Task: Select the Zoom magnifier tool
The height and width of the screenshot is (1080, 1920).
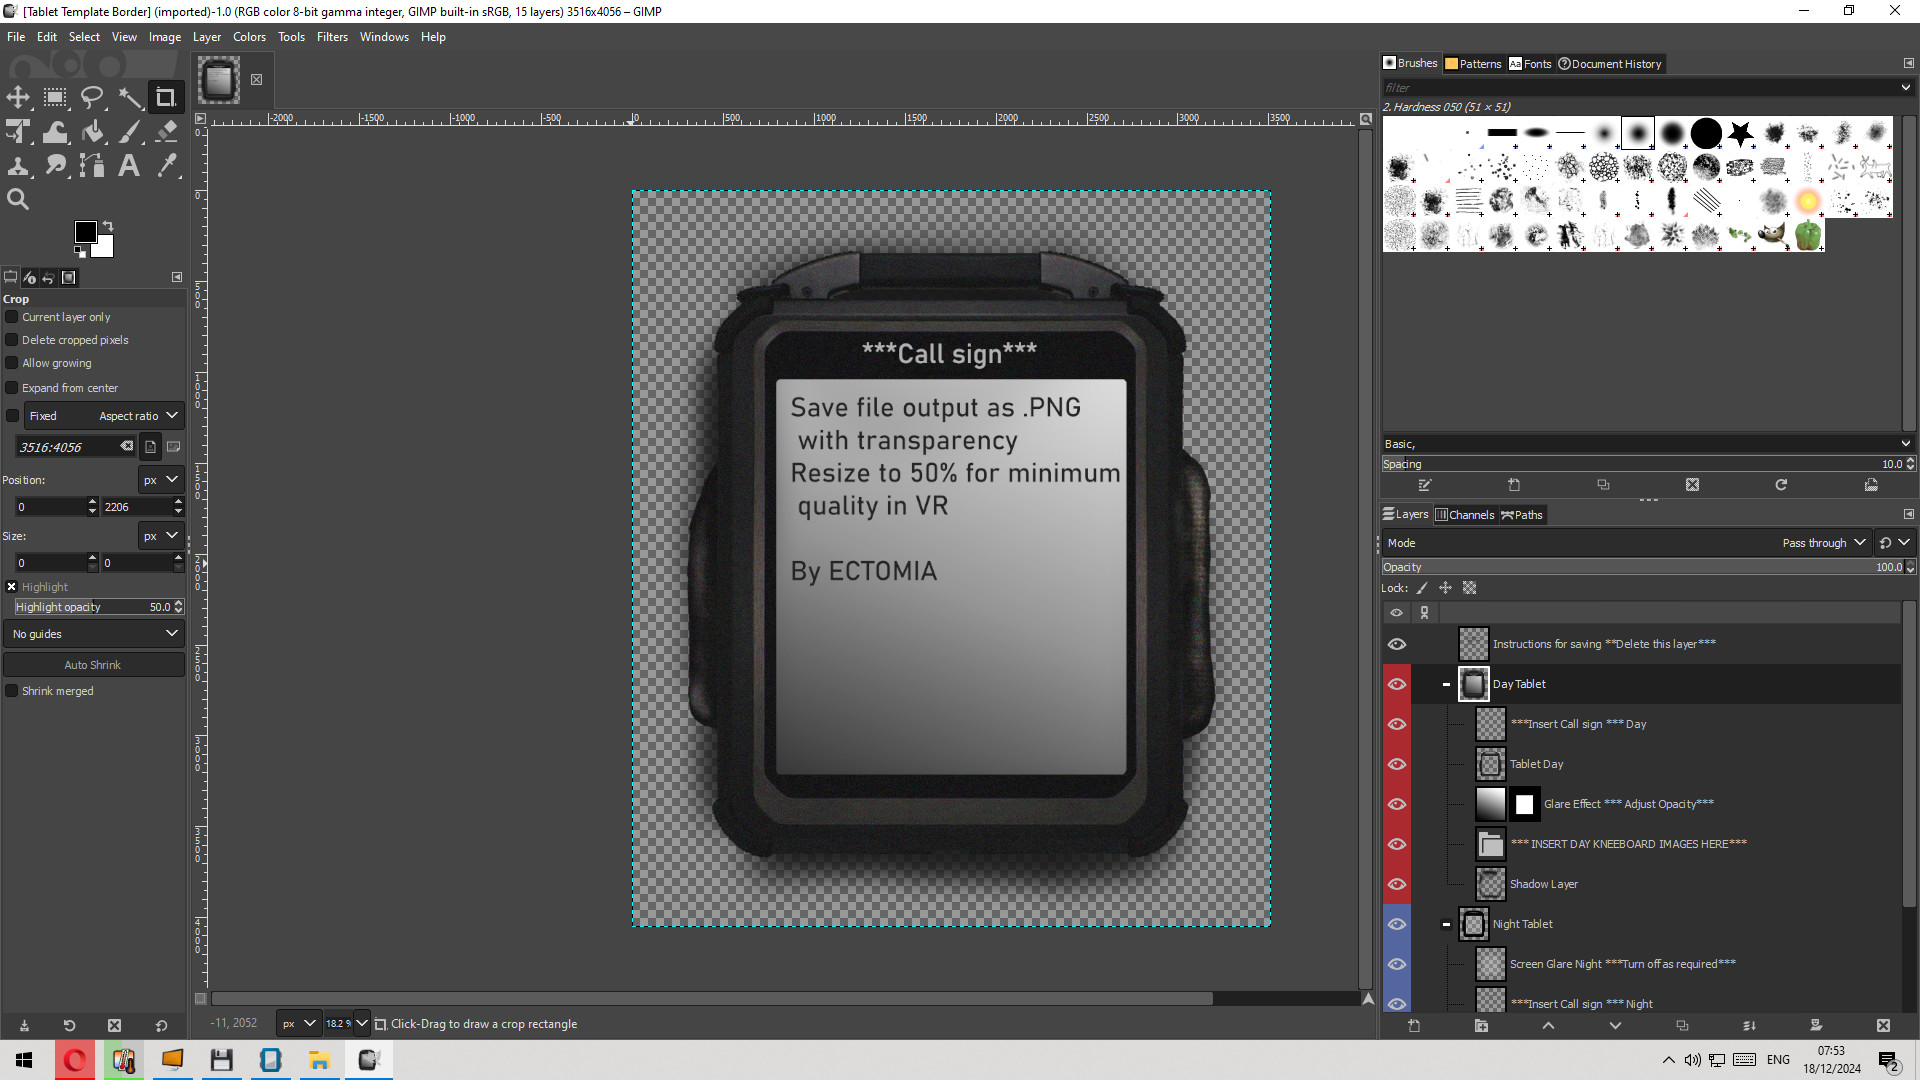Action: pyautogui.click(x=18, y=199)
